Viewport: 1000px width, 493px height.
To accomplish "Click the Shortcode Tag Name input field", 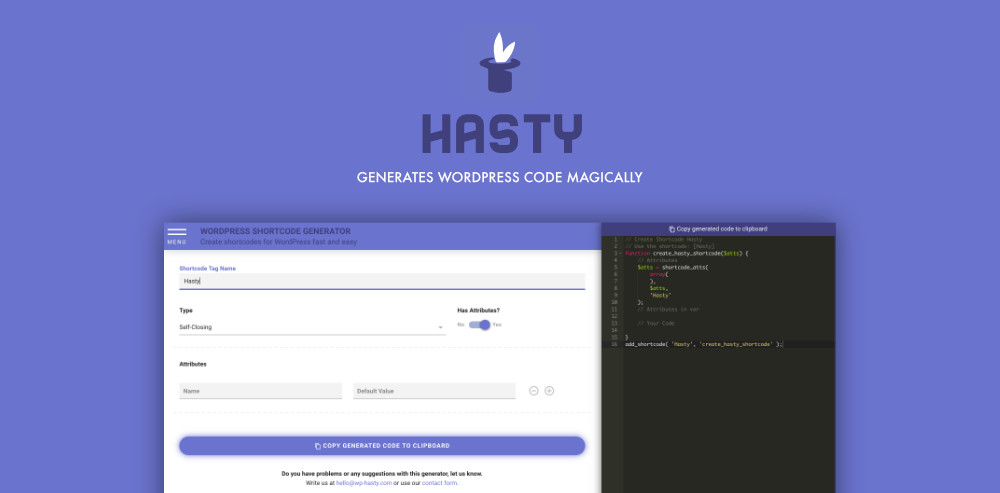I will point(382,281).
